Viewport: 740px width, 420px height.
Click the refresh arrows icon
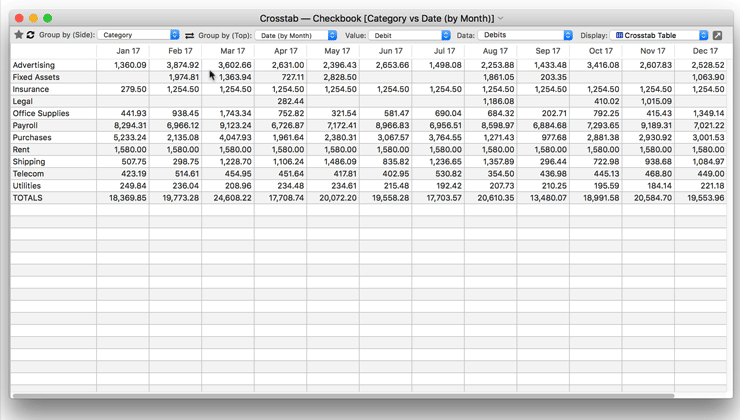pos(30,35)
